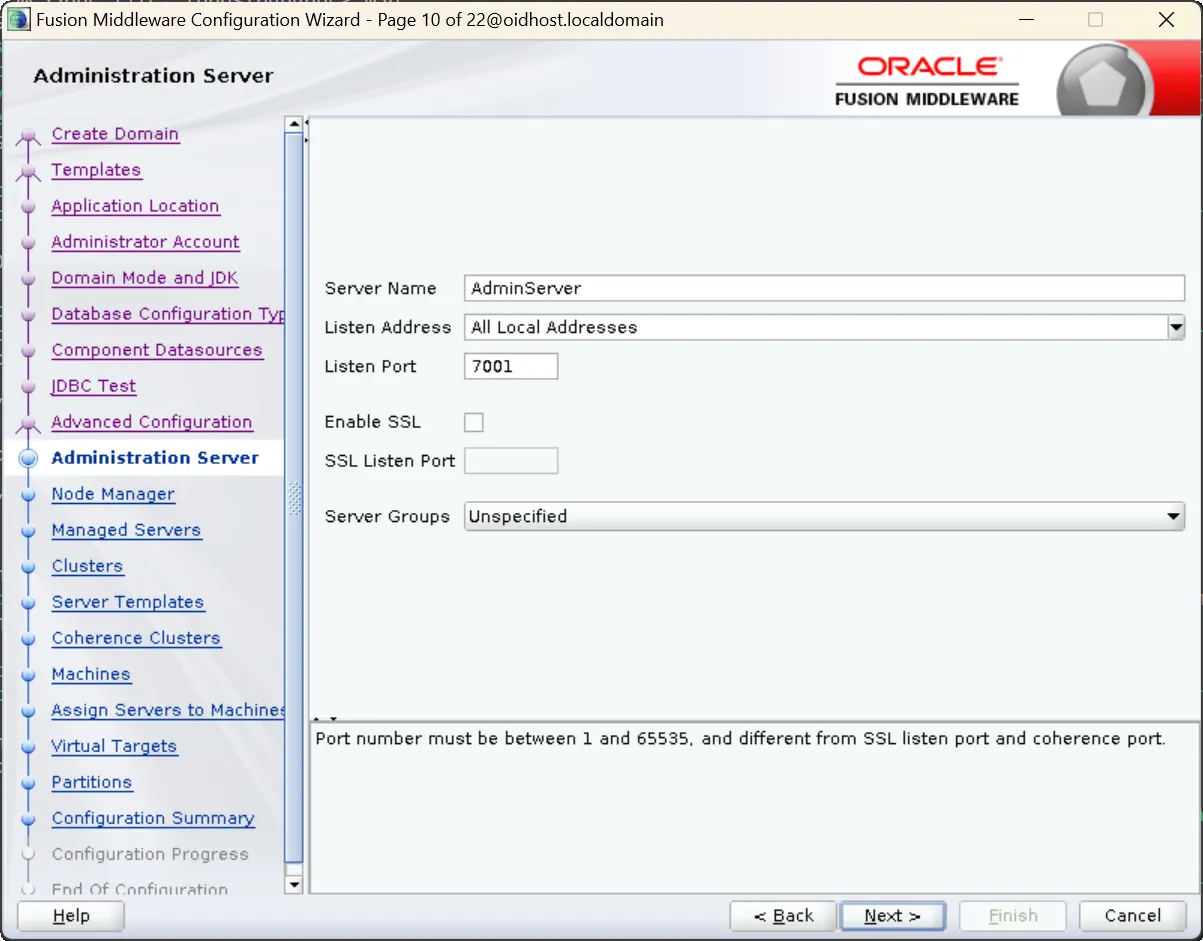Click the window icon in title bar
The width and height of the screenshot is (1203, 941).
[x=17, y=20]
